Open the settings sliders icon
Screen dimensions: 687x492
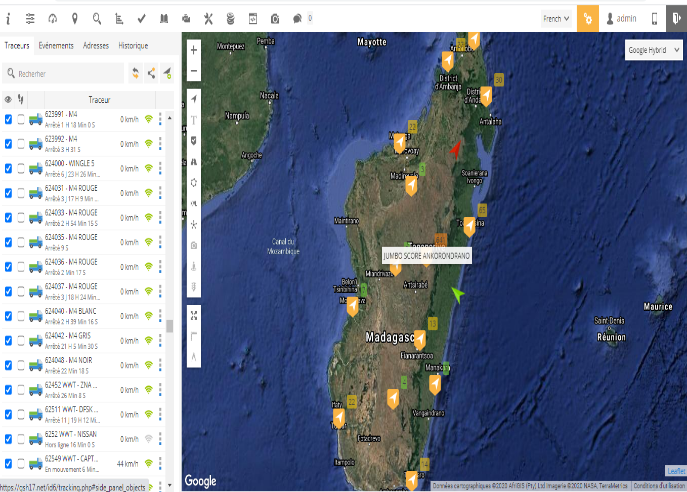pos(30,18)
